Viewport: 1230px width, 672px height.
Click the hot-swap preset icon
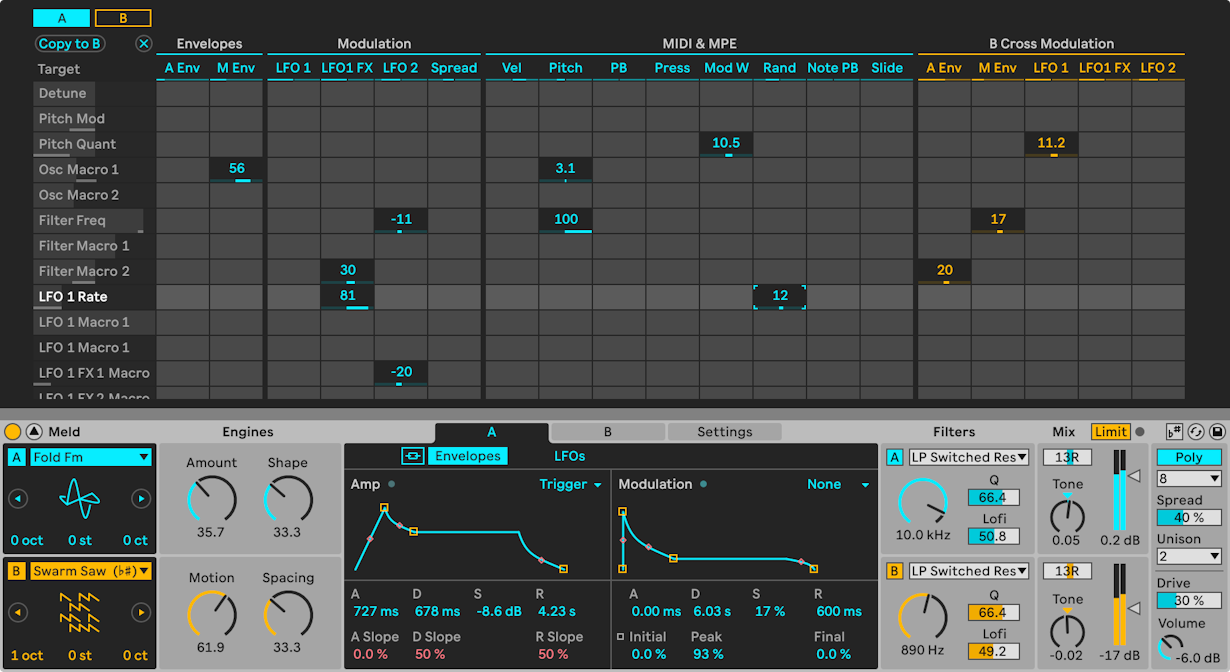pos(1195,432)
